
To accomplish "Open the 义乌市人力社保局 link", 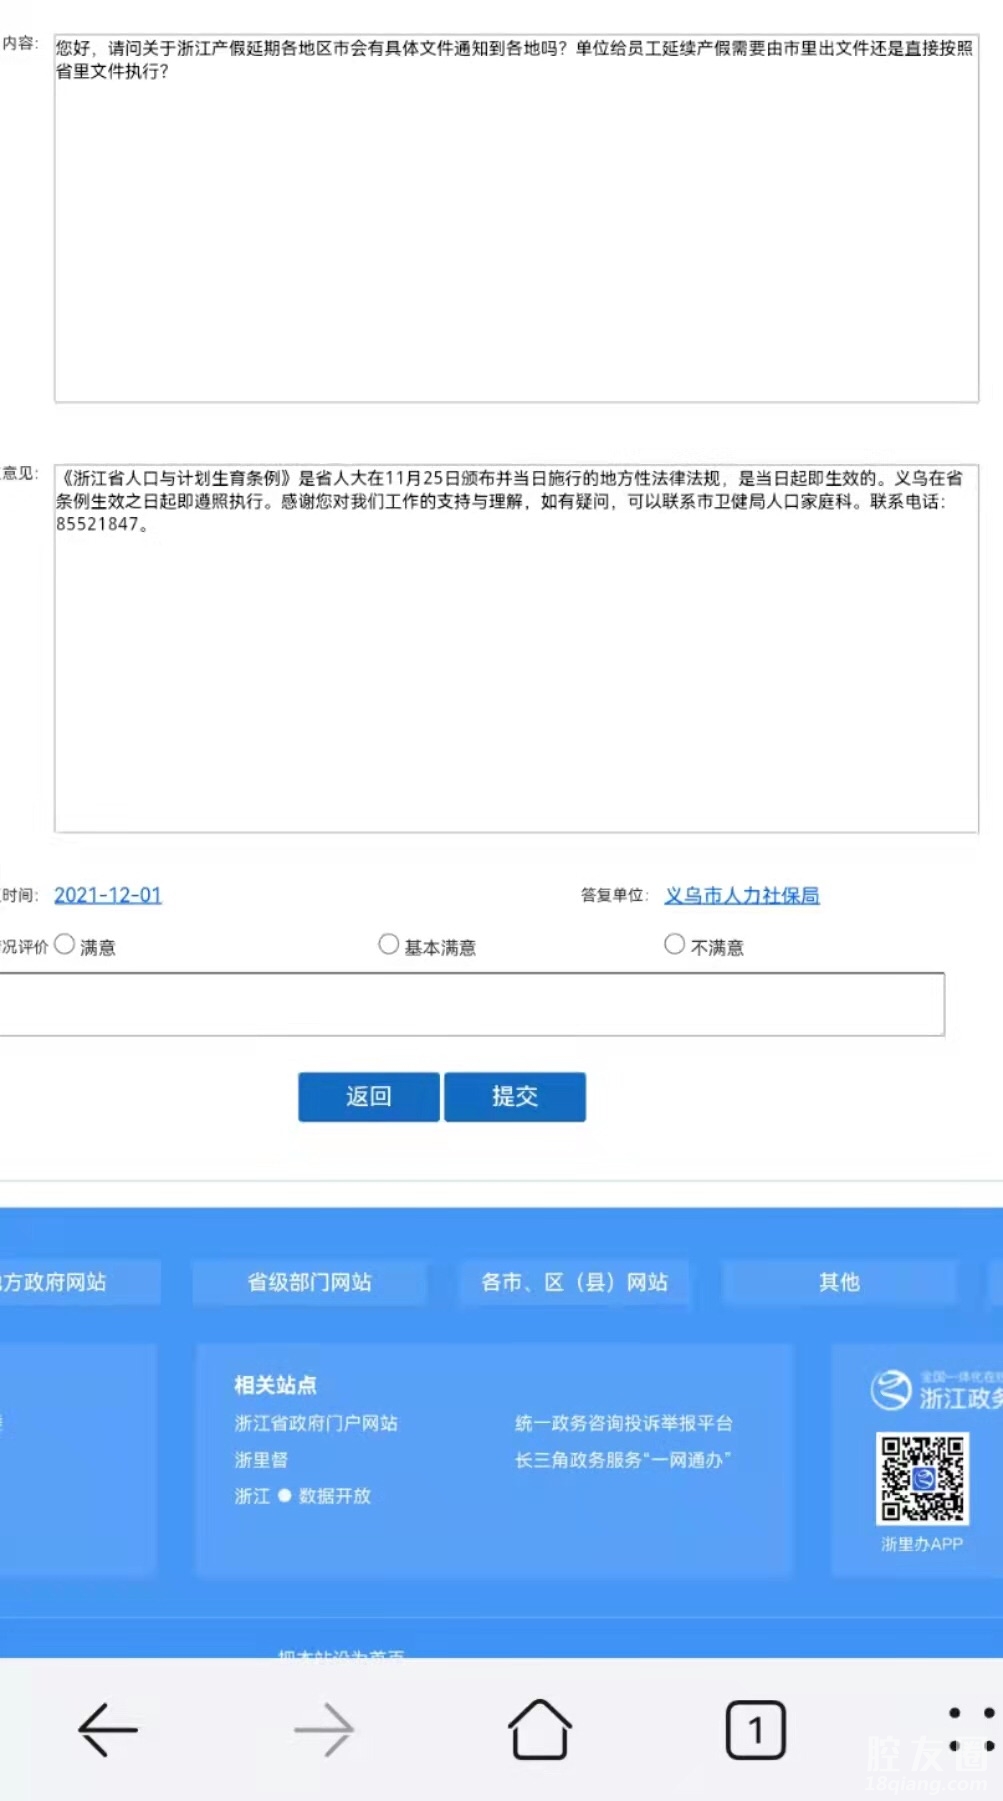I will tap(742, 895).
